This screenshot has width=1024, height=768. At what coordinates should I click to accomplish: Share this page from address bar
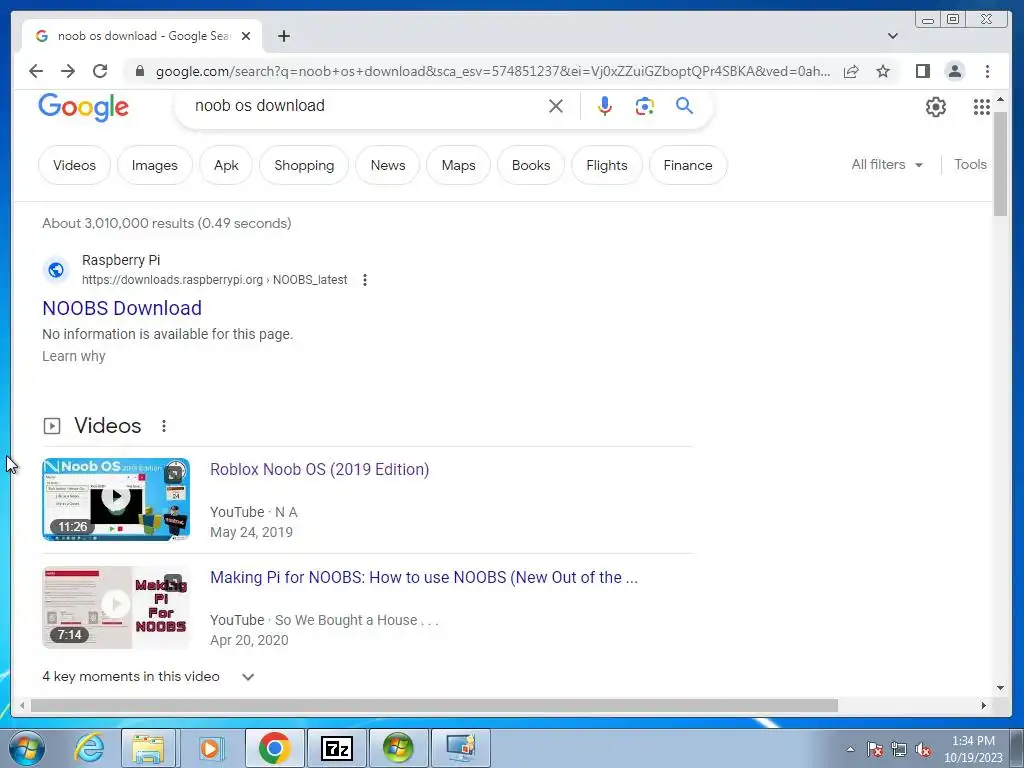pyautogui.click(x=851, y=71)
